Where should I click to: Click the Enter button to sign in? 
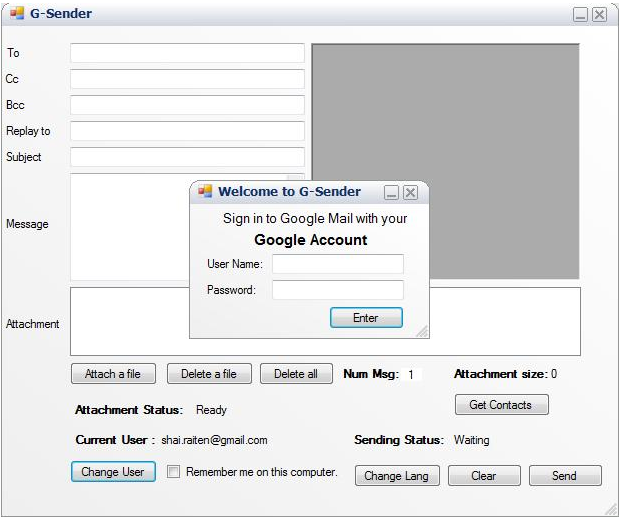pyautogui.click(x=367, y=318)
